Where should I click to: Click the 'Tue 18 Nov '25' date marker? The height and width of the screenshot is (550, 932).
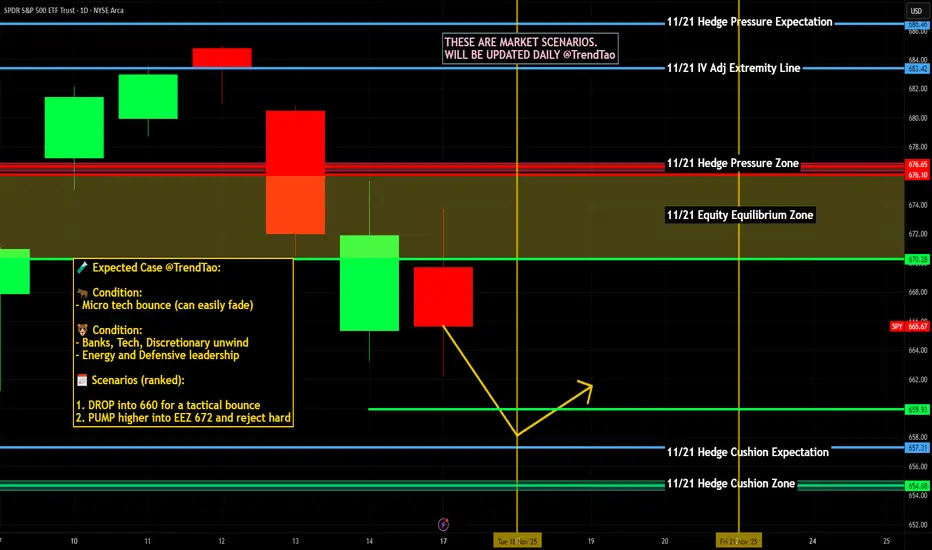pos(517,541)
